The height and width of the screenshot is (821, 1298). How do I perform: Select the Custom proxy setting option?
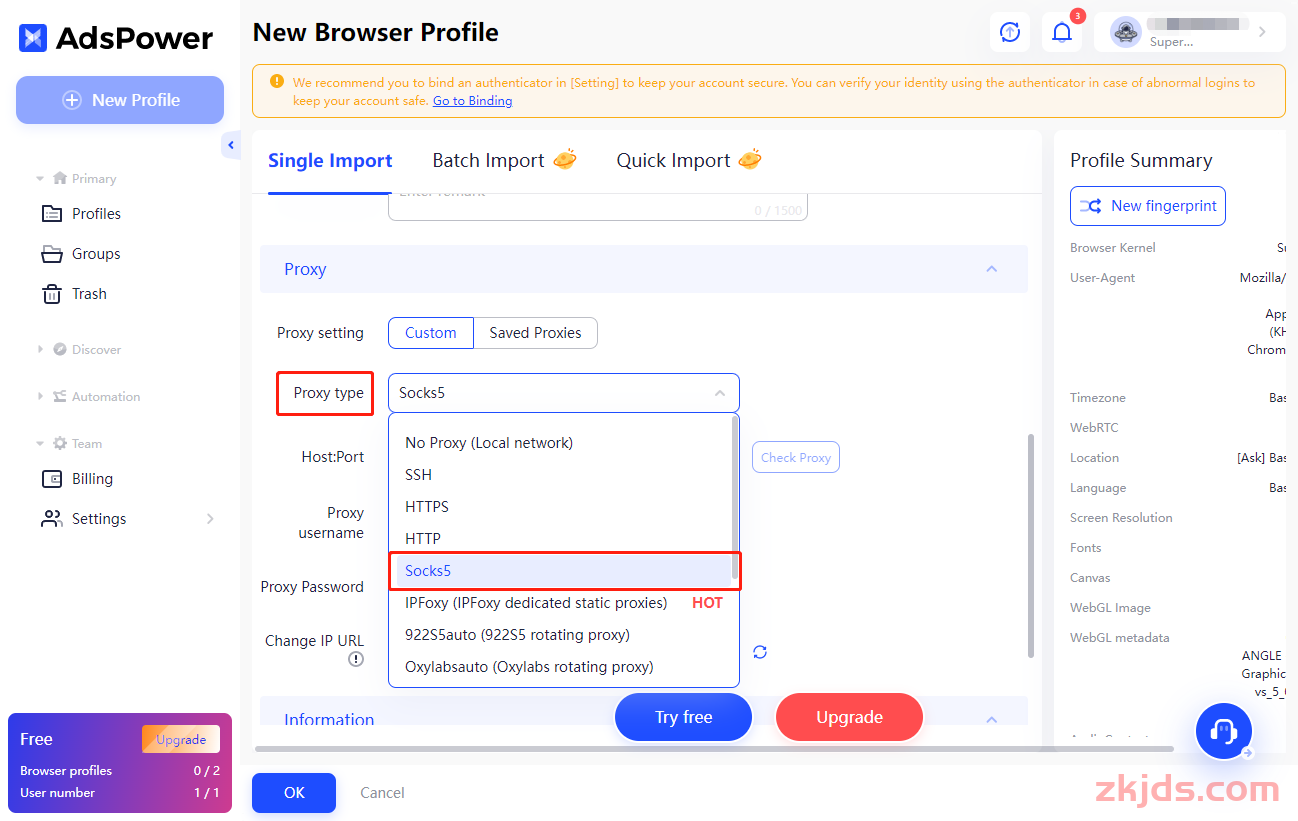[431, 333]
